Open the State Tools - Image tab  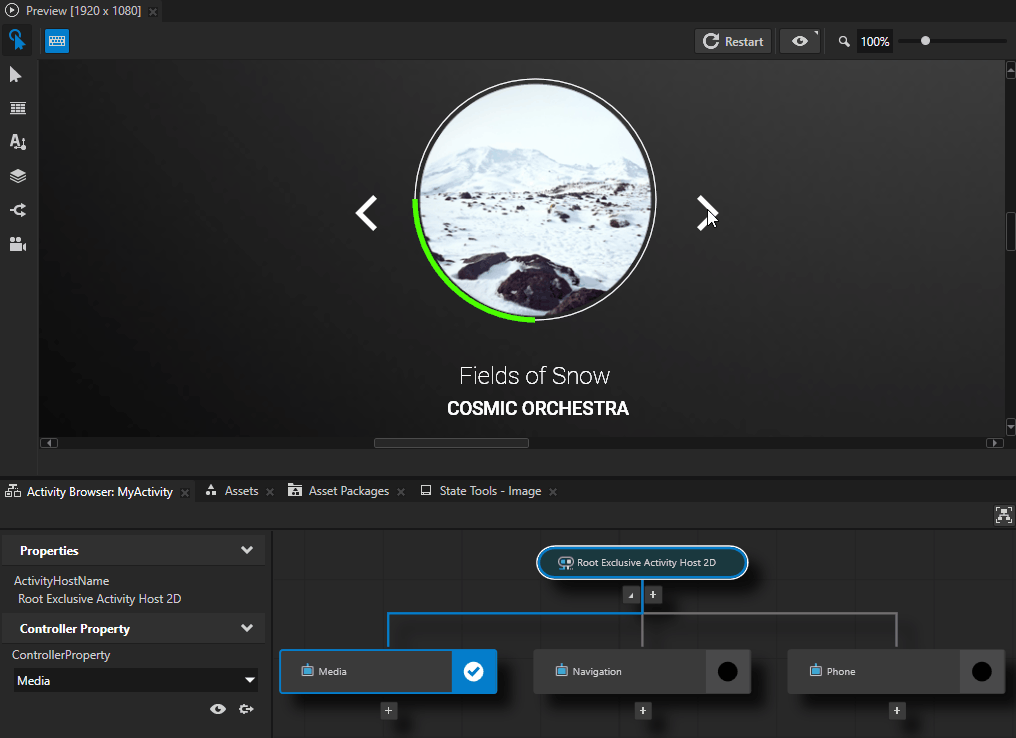(488, 491)
